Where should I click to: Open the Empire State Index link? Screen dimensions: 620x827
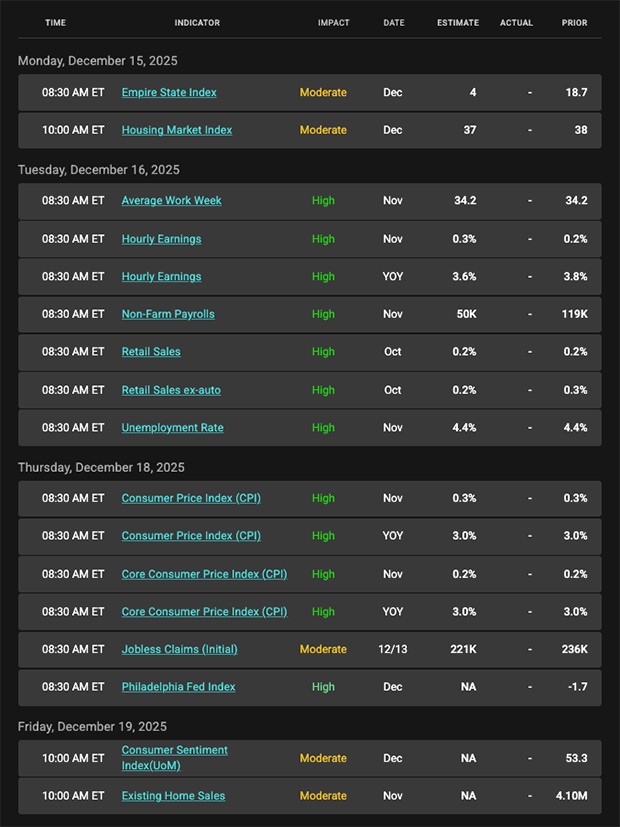169,92
